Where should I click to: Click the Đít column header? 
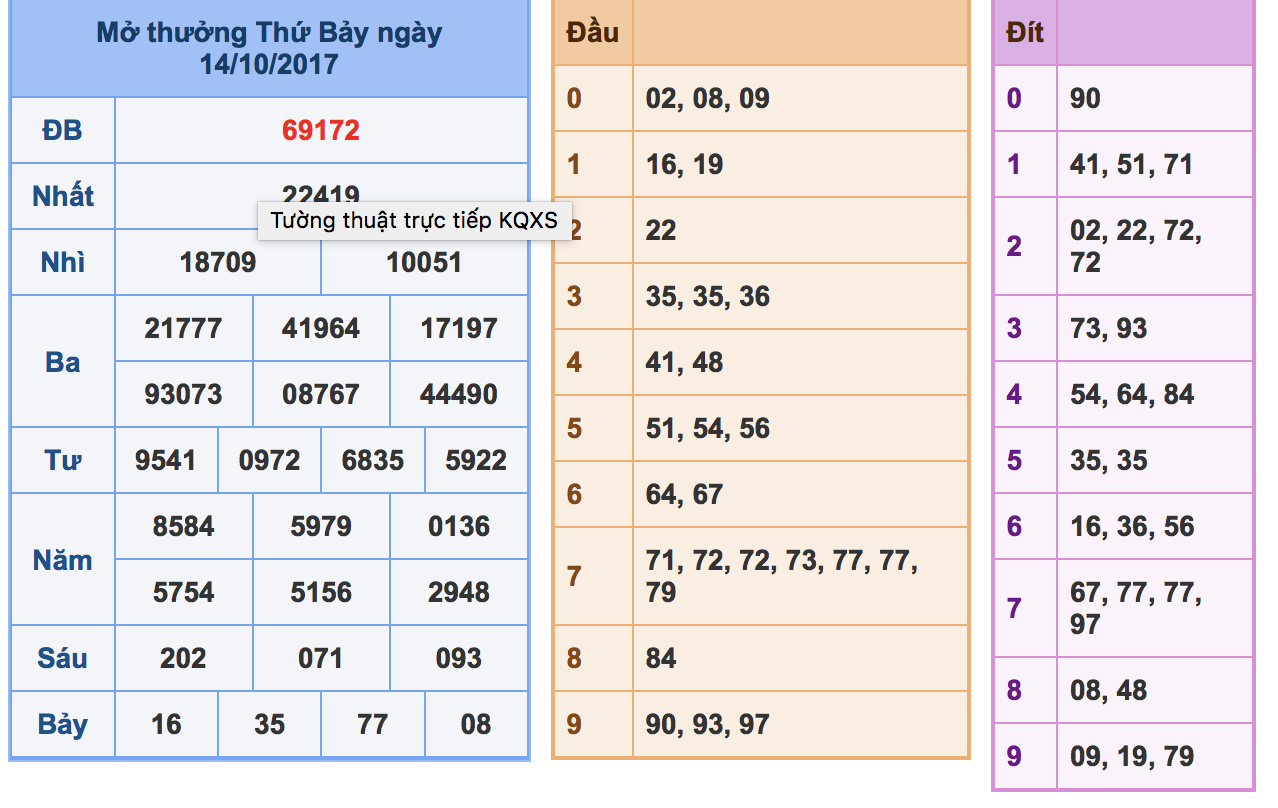(1025, 32)
